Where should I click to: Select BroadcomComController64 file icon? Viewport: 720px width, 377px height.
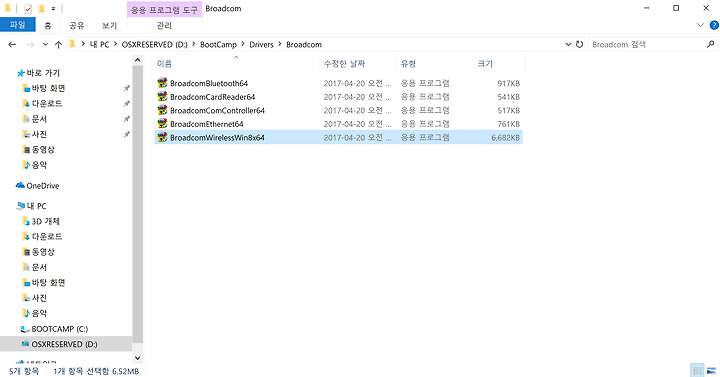click(x=162, y=110)
